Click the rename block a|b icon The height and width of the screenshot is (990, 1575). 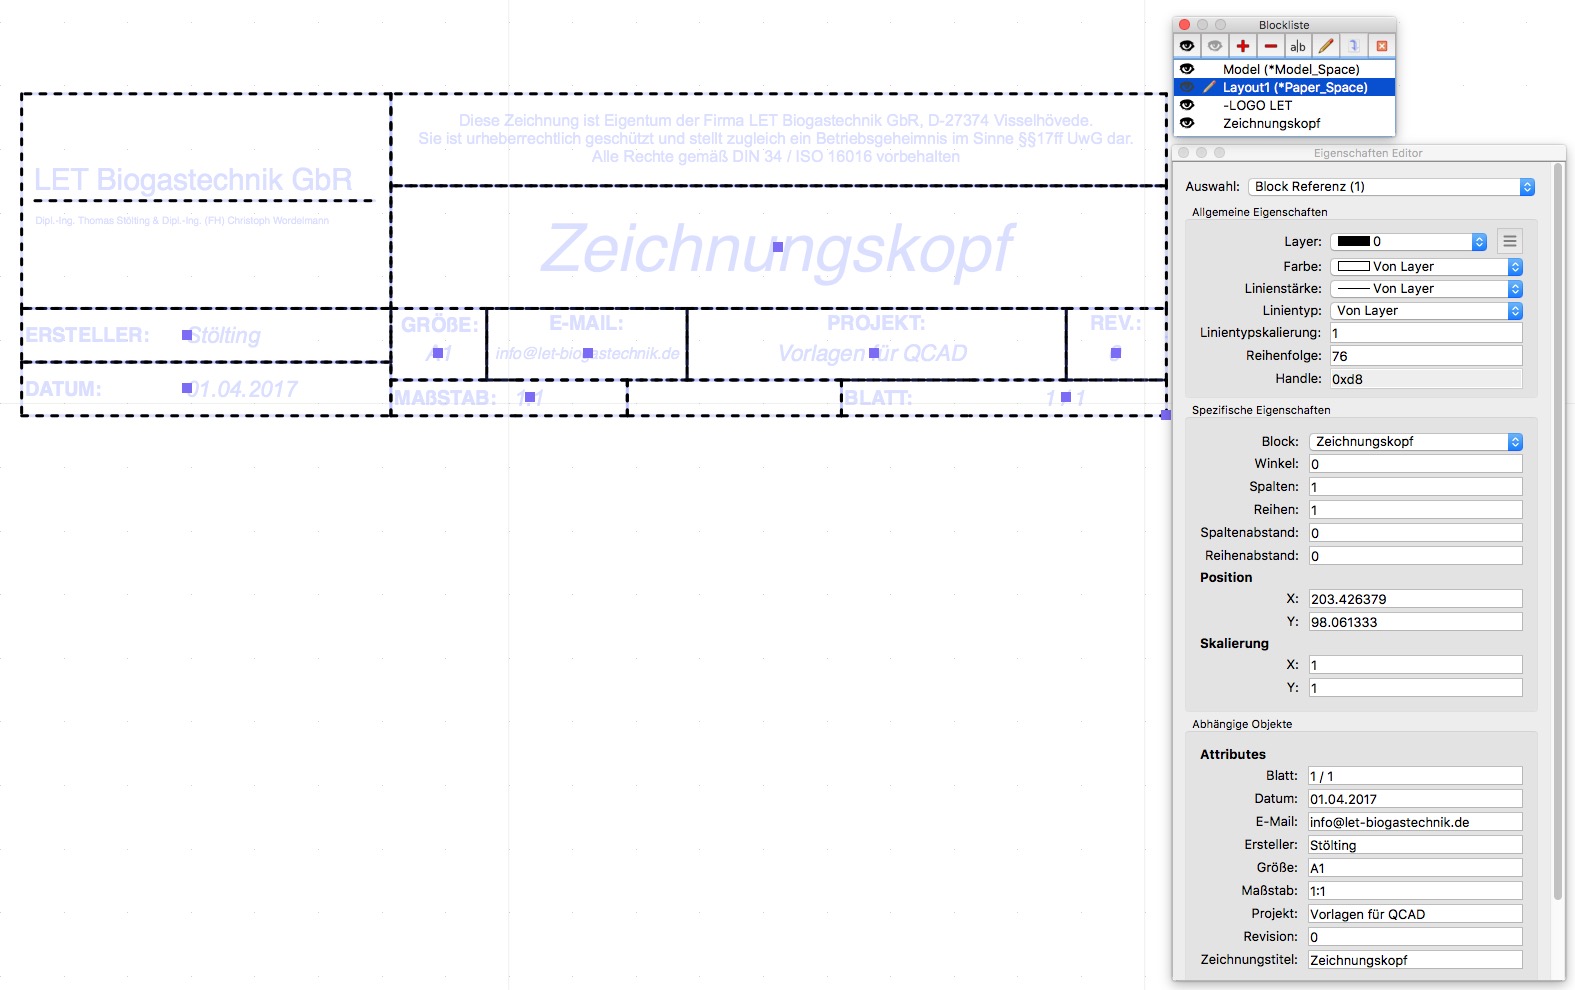(1298, 46)
